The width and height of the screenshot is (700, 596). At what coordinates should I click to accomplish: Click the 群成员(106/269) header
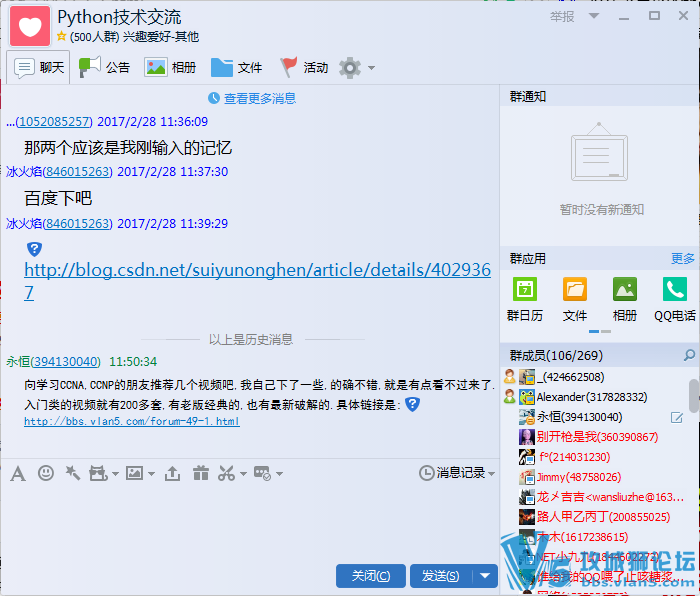(x=556, y=355)
